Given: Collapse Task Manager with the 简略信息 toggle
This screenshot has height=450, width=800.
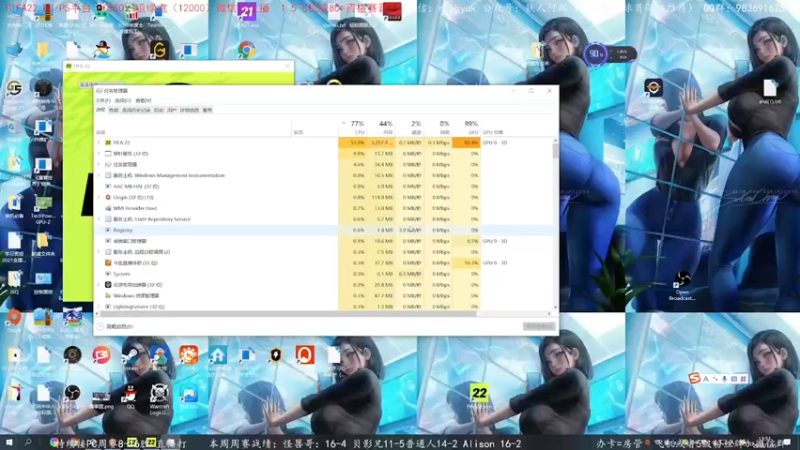Looking at the screenshot, I should [x=115, y=327].
